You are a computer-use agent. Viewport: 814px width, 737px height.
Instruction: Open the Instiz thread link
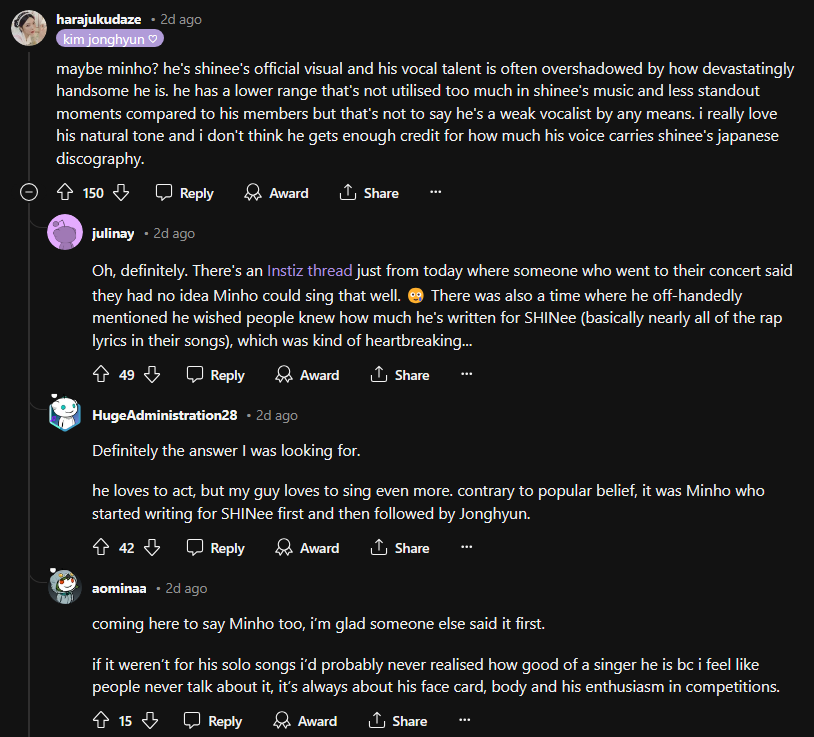[309, 270]
